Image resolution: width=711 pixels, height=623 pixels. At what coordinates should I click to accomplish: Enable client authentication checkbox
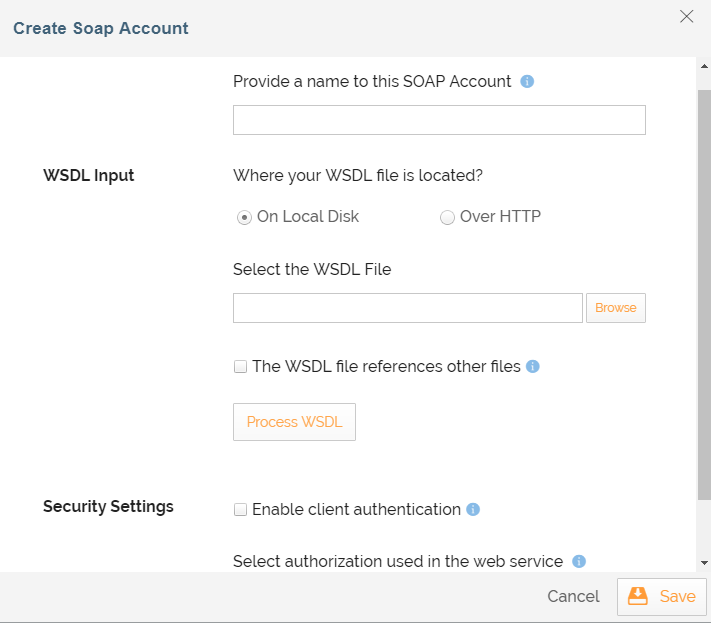point(240,510)
